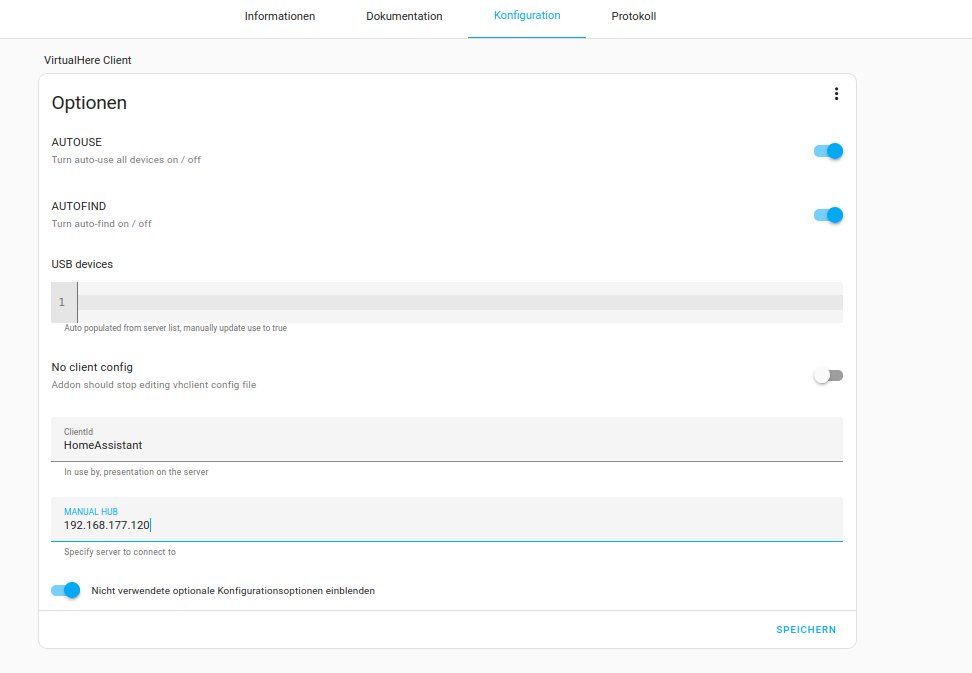The height and width of the screenshot is (673, 972).
Task: Disable the AUTOFIND switch
Action: pos(828,215)
